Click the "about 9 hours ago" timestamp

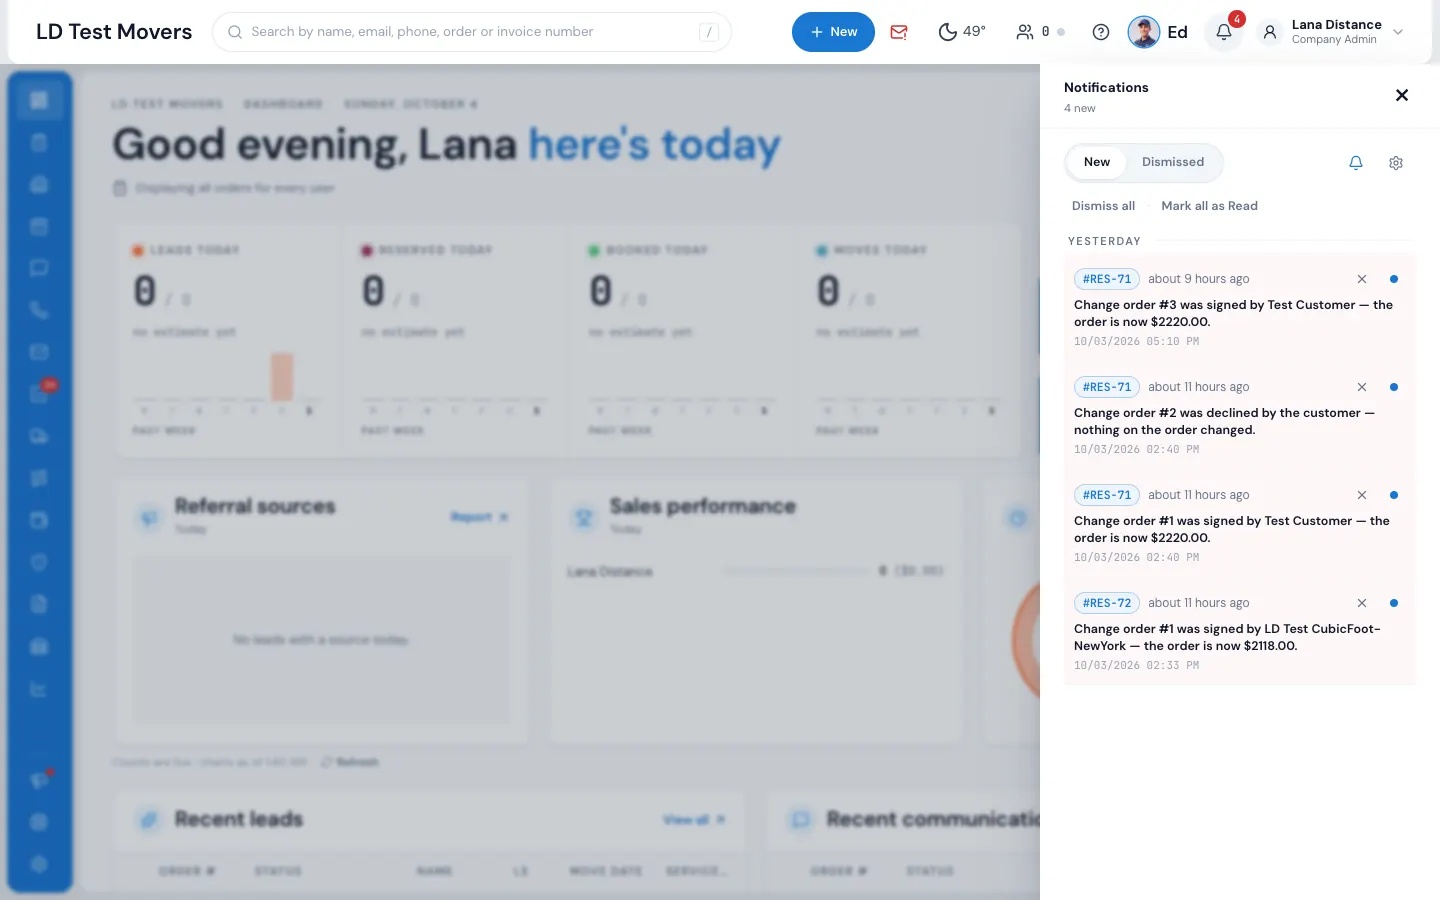(x=1198, y=279)
